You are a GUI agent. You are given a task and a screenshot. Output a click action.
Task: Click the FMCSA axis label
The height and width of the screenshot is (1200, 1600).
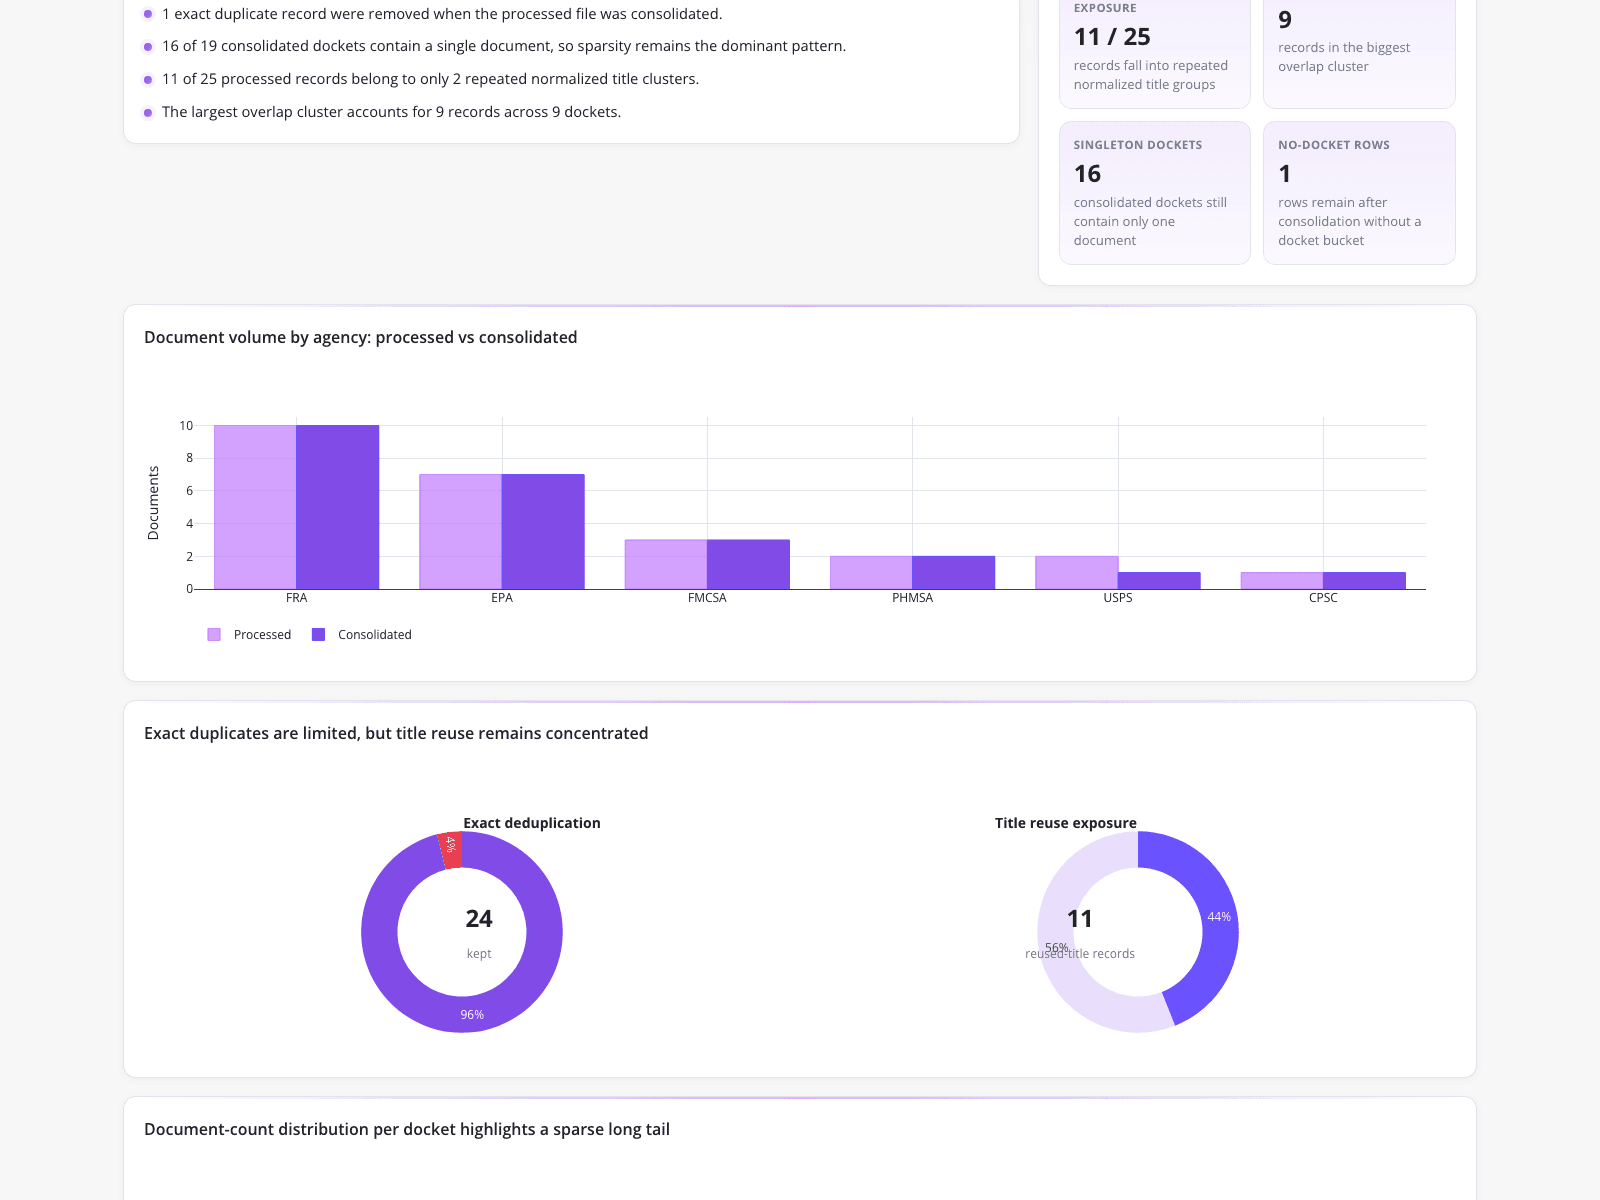tap(707, 598)
